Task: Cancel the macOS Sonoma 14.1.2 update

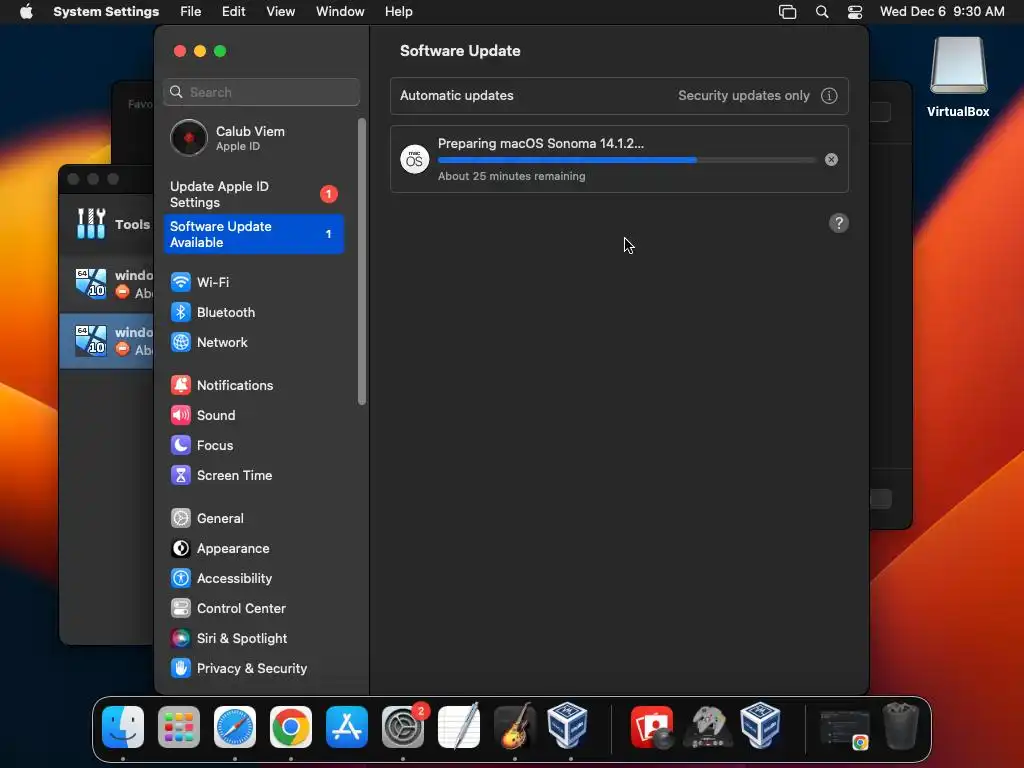Action: [x=831, y=159]
